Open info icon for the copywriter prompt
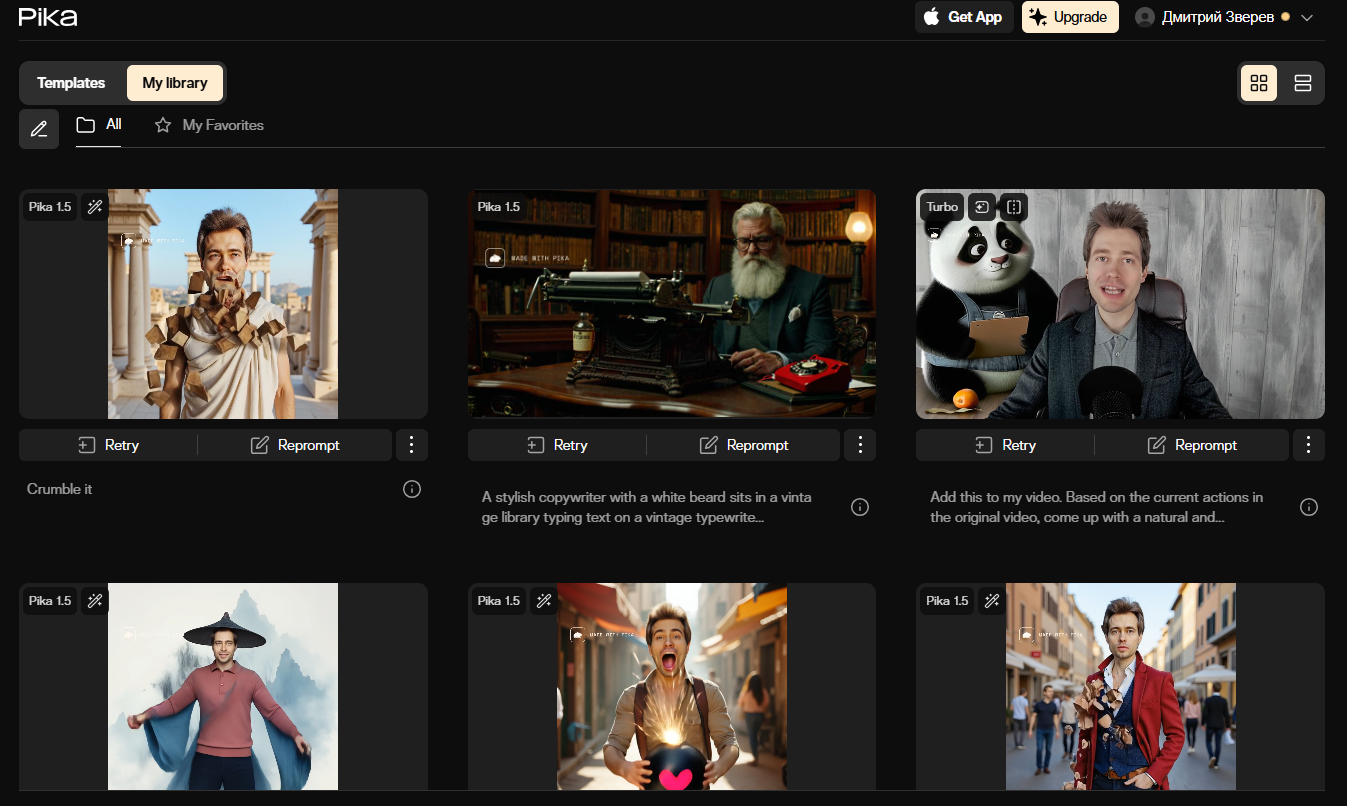The height and width of the screenshot is (806, 1347). pos(859,507)
